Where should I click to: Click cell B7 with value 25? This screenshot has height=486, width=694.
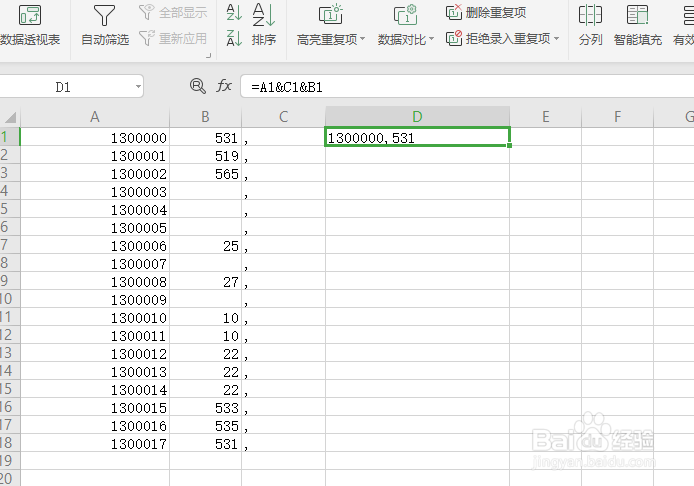(205, 245)
